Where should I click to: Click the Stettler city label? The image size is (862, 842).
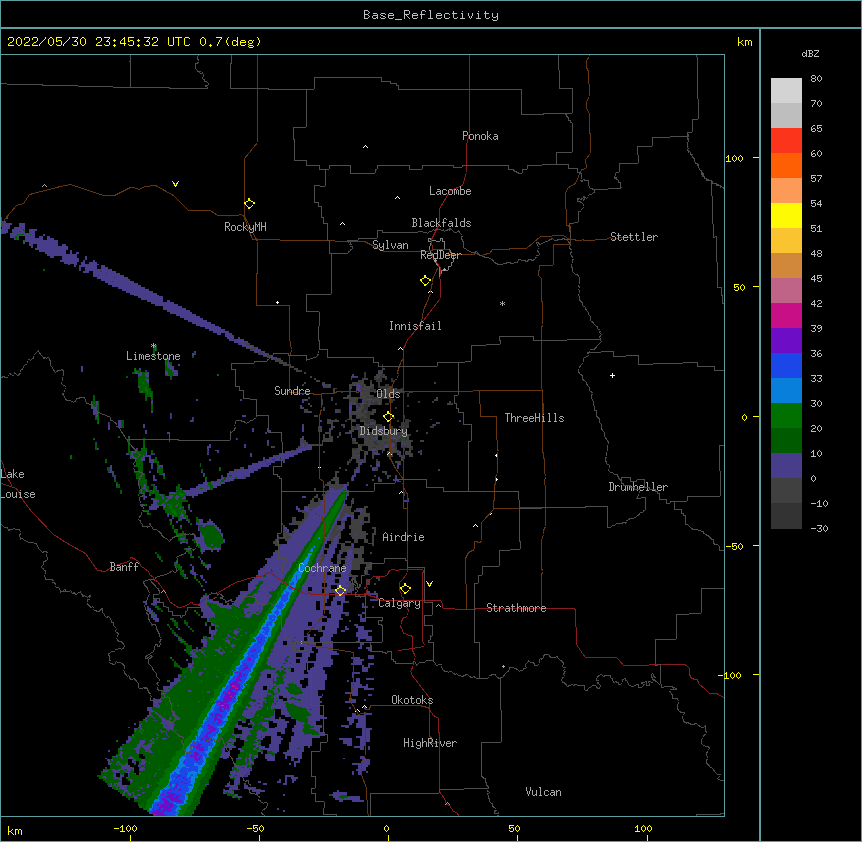(x=634, y=237)
